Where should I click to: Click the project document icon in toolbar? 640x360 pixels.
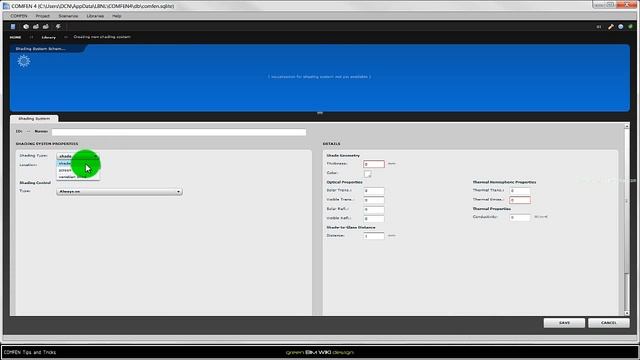point(13,27)
